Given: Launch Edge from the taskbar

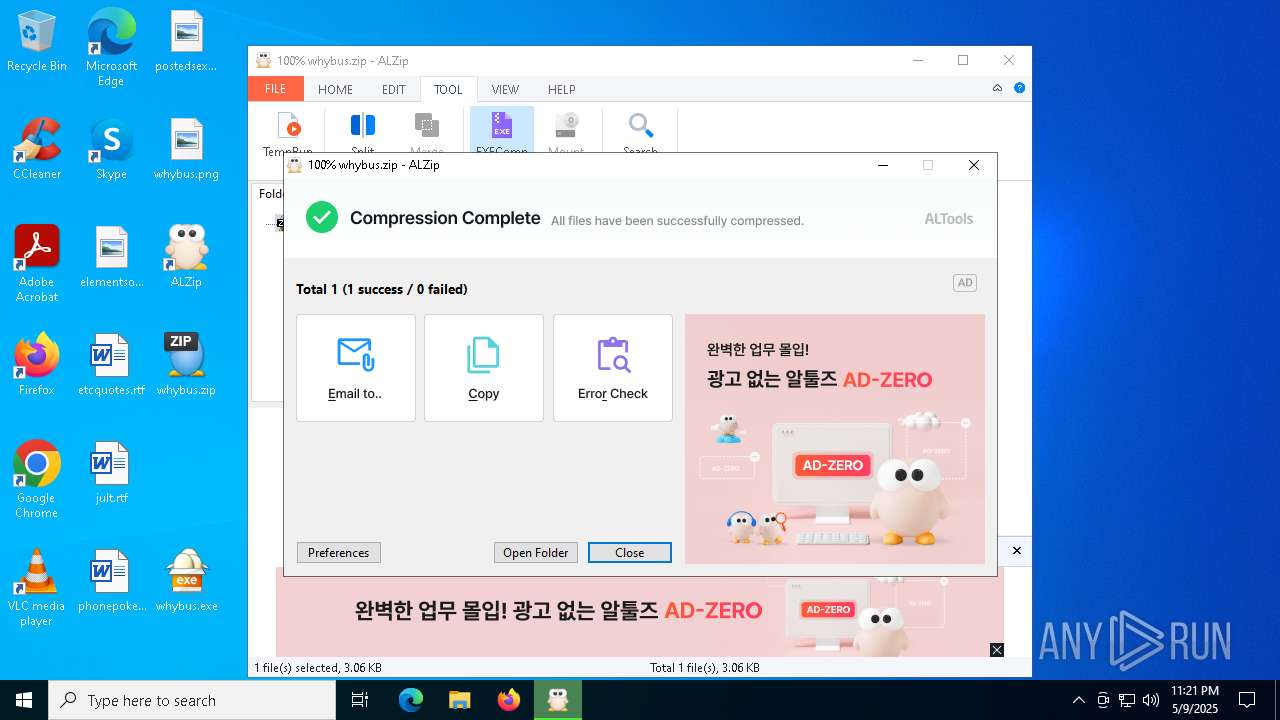Looking at the screenshot, I should pyautogui.click(x=411, y=700).
